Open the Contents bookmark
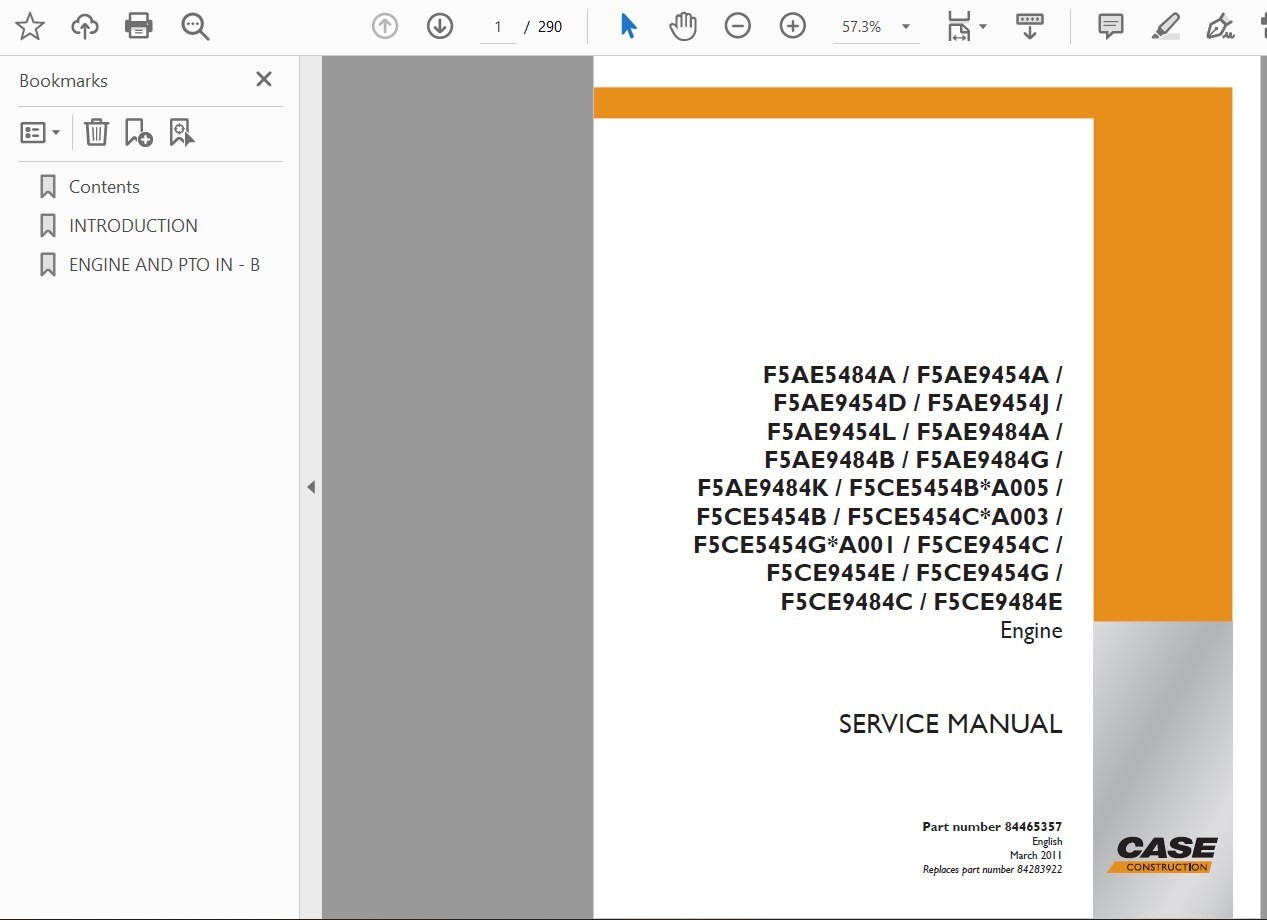This screenshot has height=920, width=1267. [x=104, y=187]
